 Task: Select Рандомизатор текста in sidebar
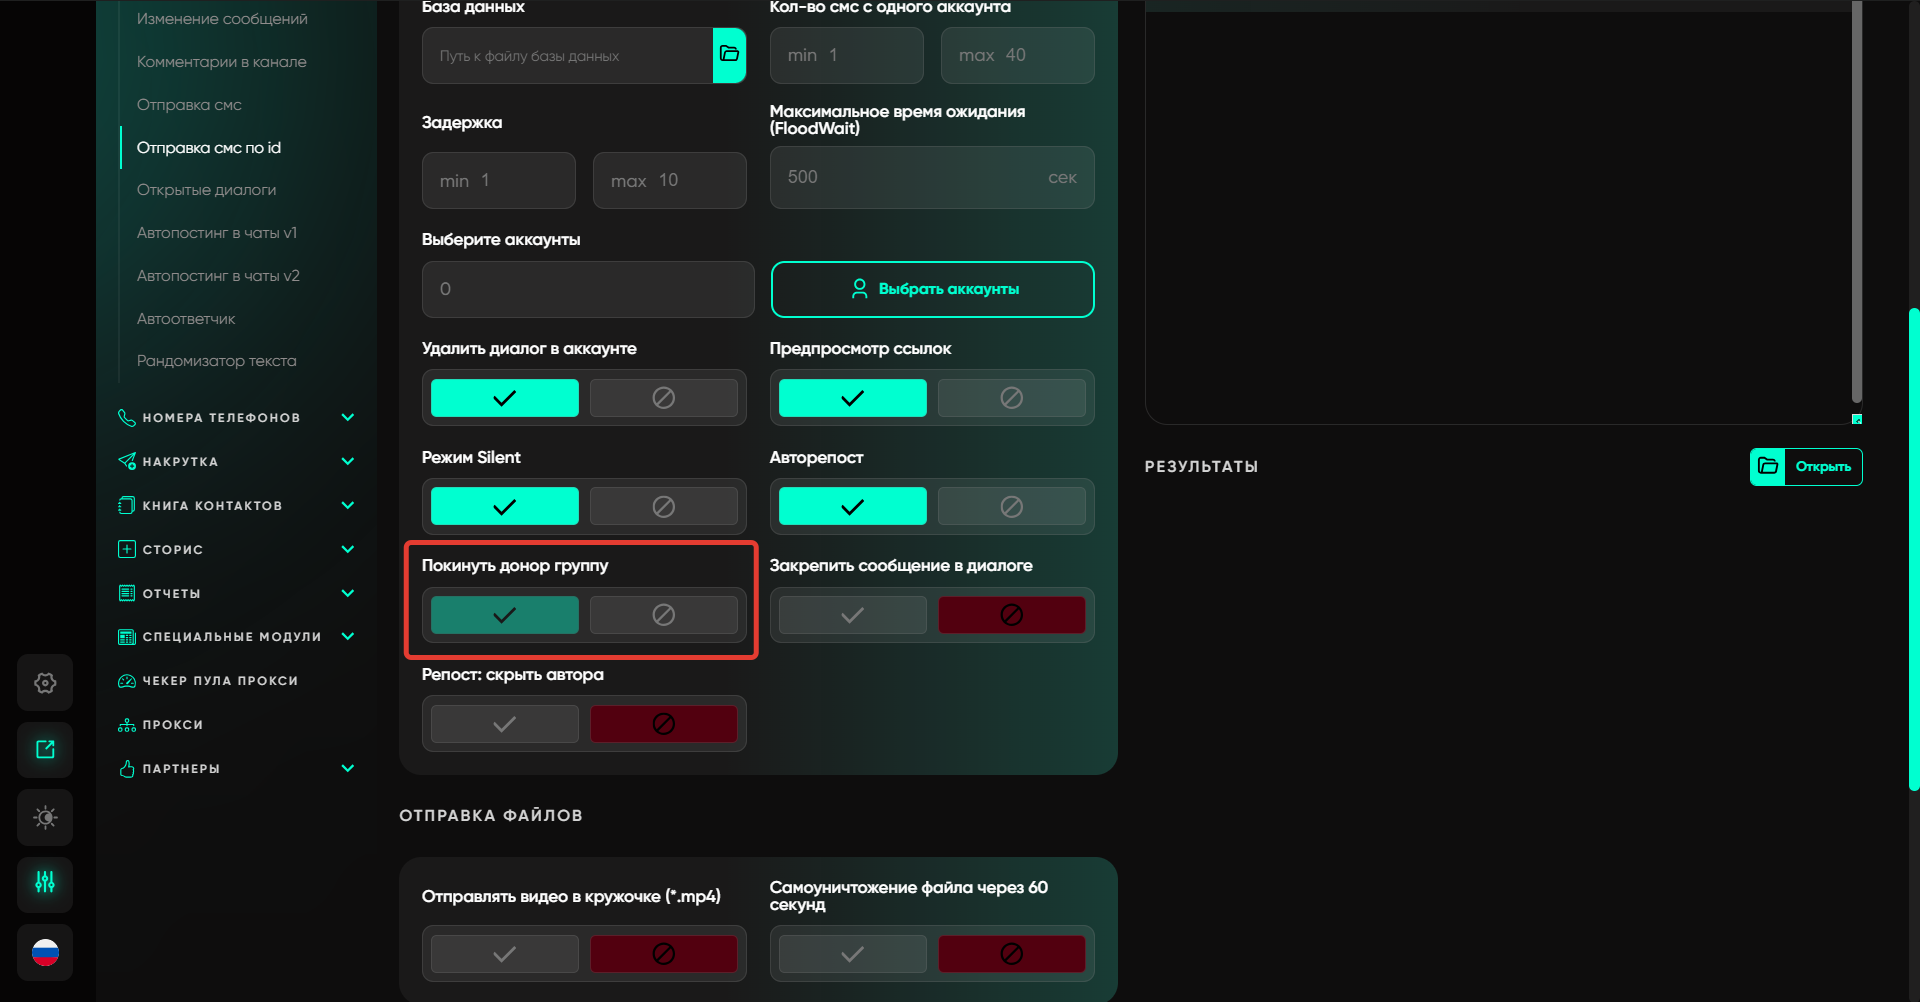216,361
